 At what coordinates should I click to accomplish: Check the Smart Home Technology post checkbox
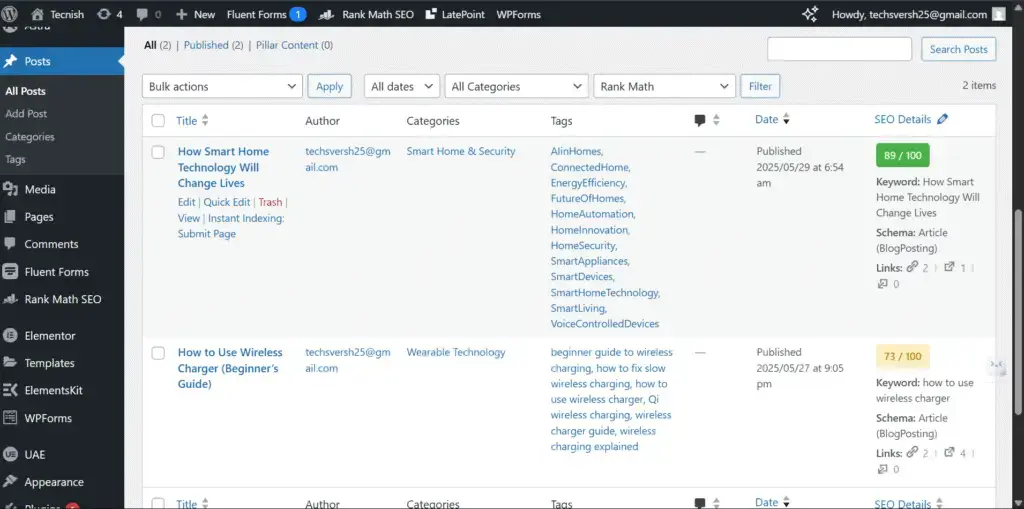pyautogui.click(x=158, y=152)
